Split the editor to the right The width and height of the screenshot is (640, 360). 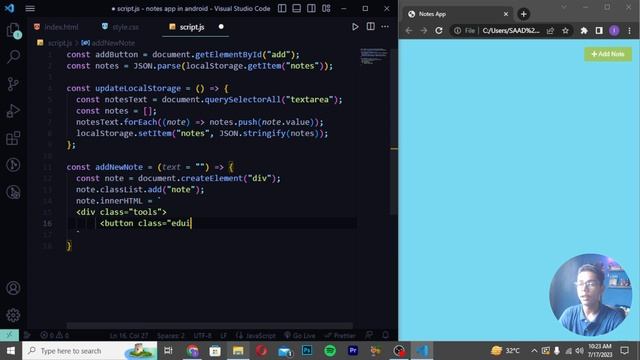370,27
